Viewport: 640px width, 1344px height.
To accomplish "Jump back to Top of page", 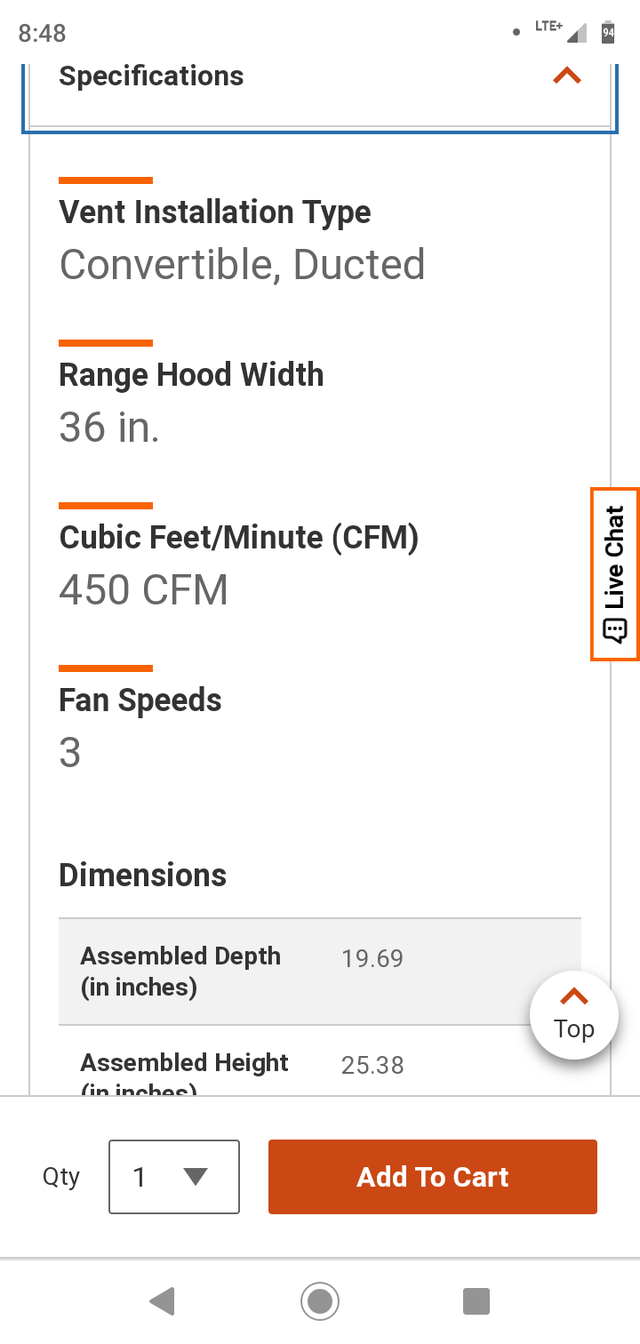I will tap(574, 1015).
